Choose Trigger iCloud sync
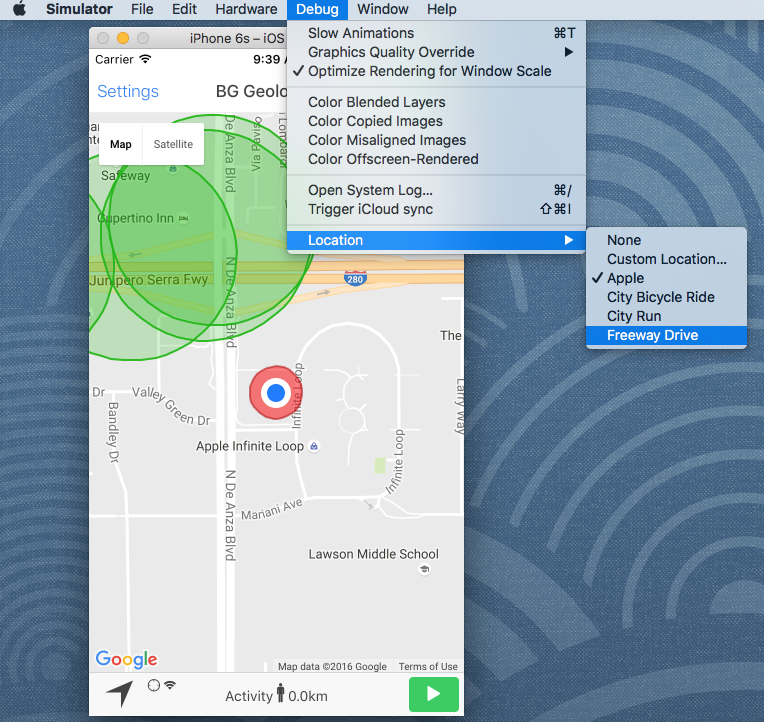 (x=436, y=209)
